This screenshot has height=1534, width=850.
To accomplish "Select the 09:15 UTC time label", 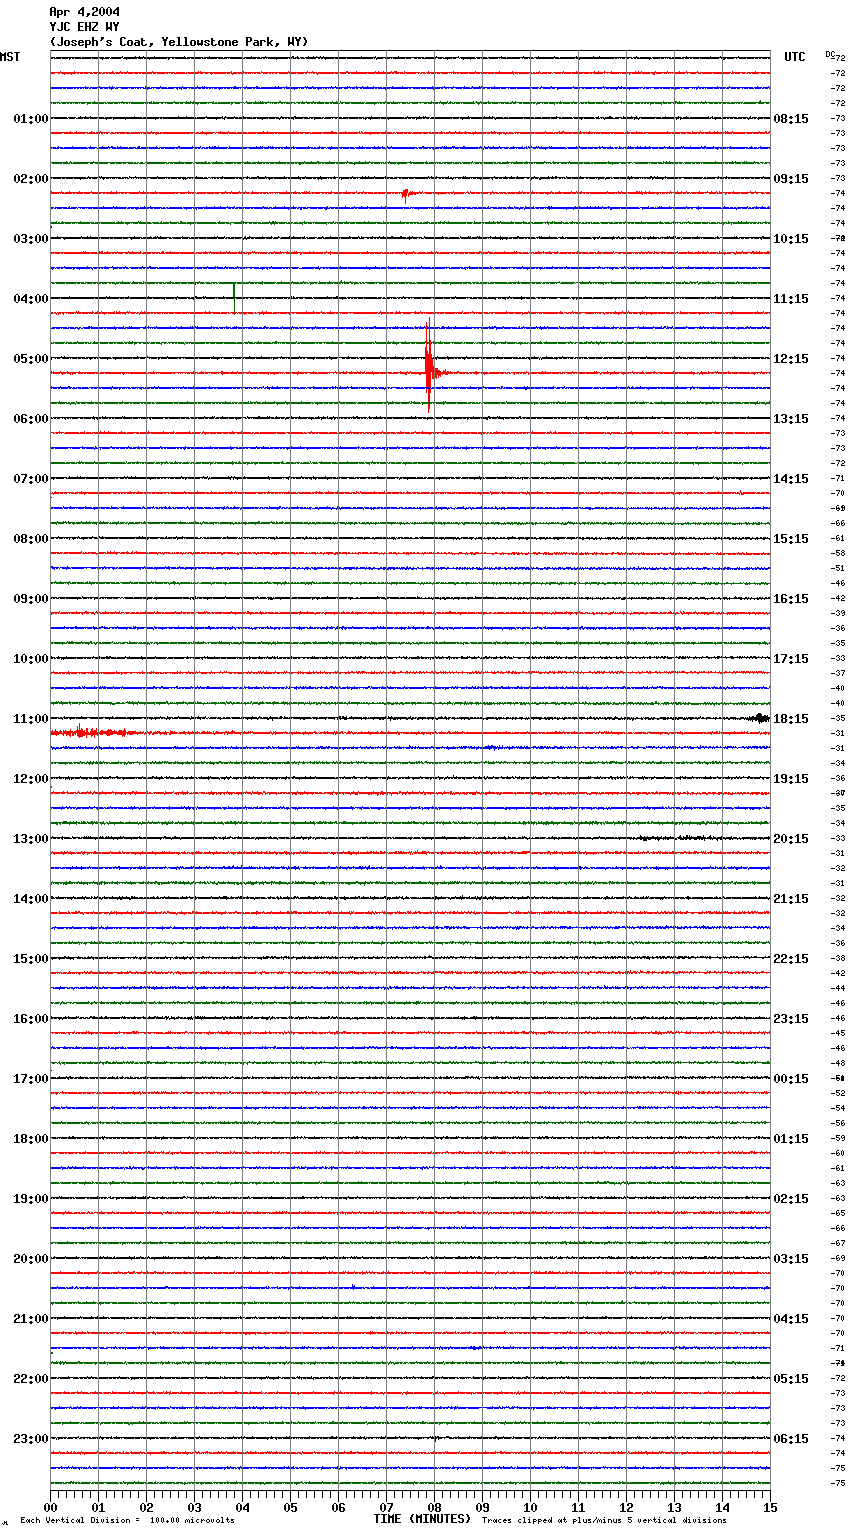I will (791, 179).
